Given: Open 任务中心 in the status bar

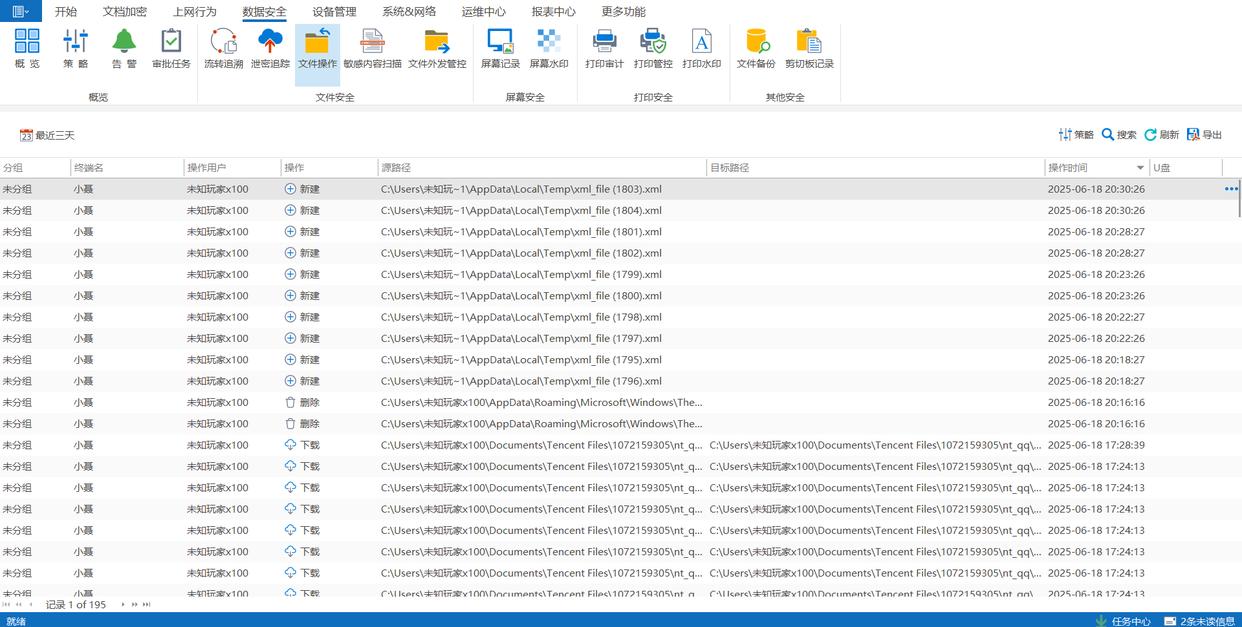Looking at the screenshot, I should (1123, 621).
